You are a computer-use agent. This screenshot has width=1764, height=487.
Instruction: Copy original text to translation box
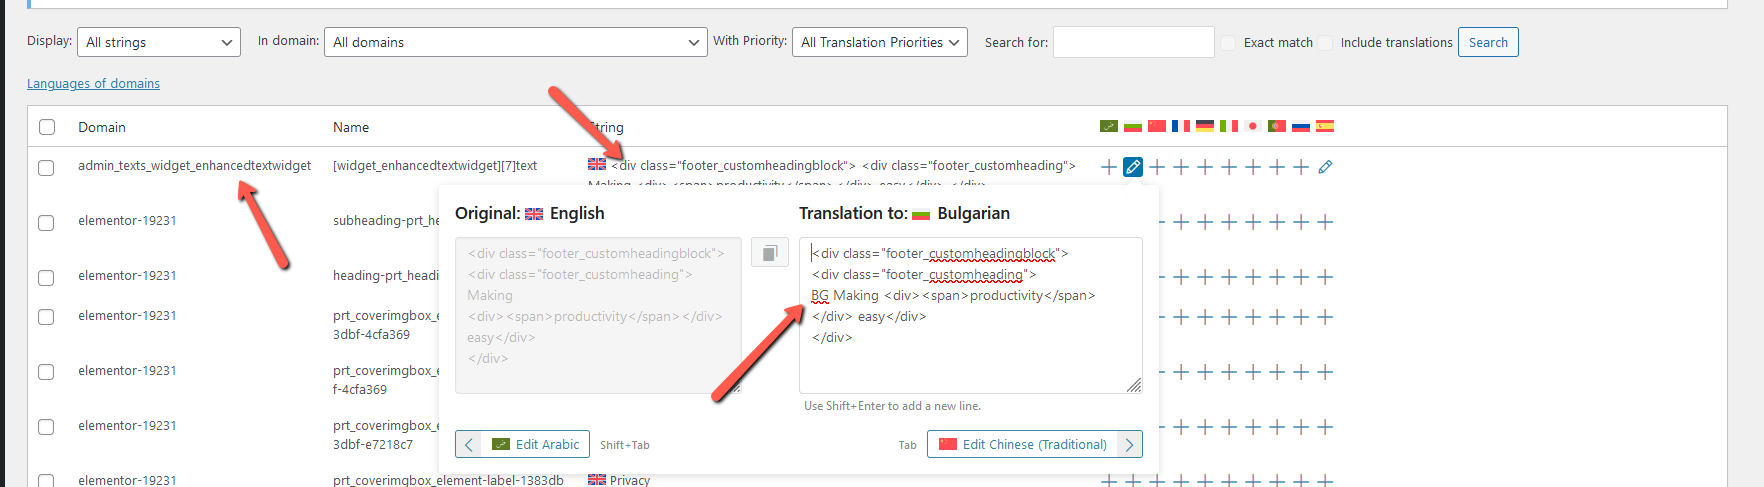click(770, 254)
